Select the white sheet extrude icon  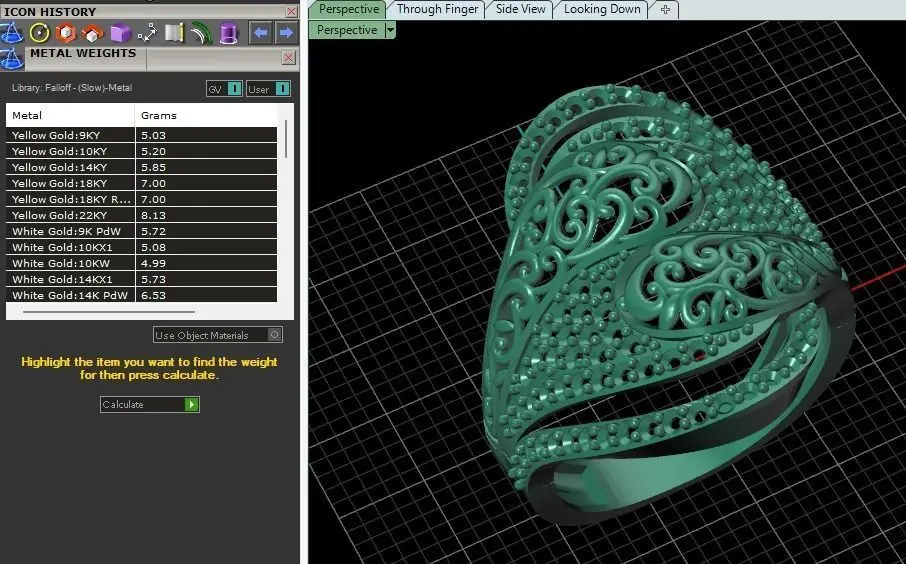pos(174,33)
